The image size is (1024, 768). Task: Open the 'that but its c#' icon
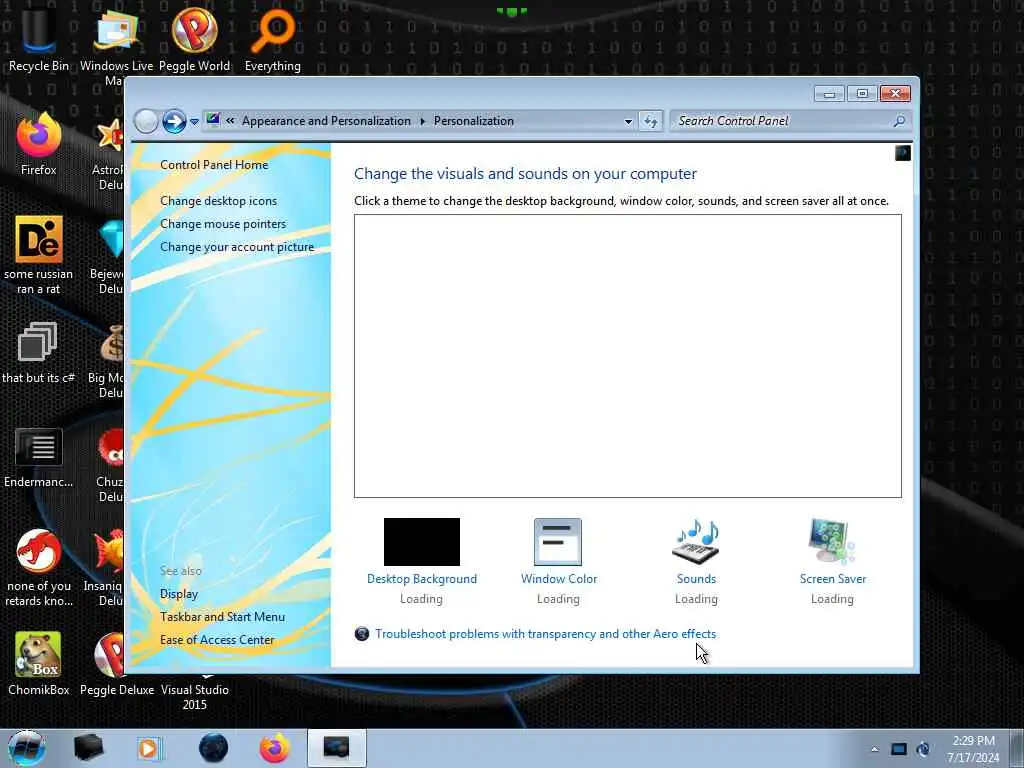pyautogui.click(x=38, y=353)
